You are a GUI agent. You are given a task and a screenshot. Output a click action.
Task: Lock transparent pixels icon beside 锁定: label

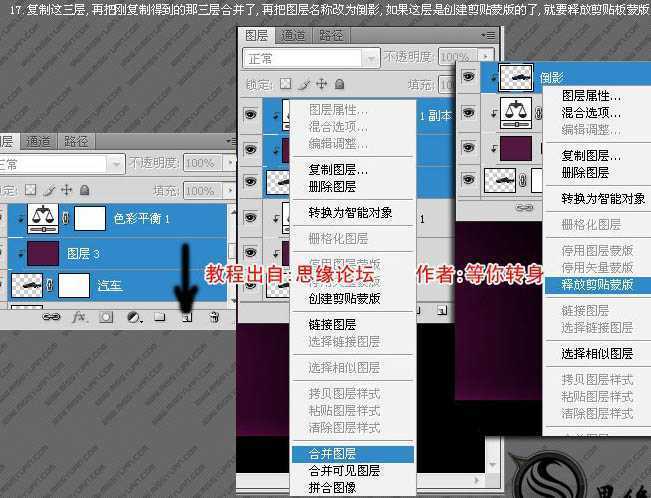(x=285, y=84)
